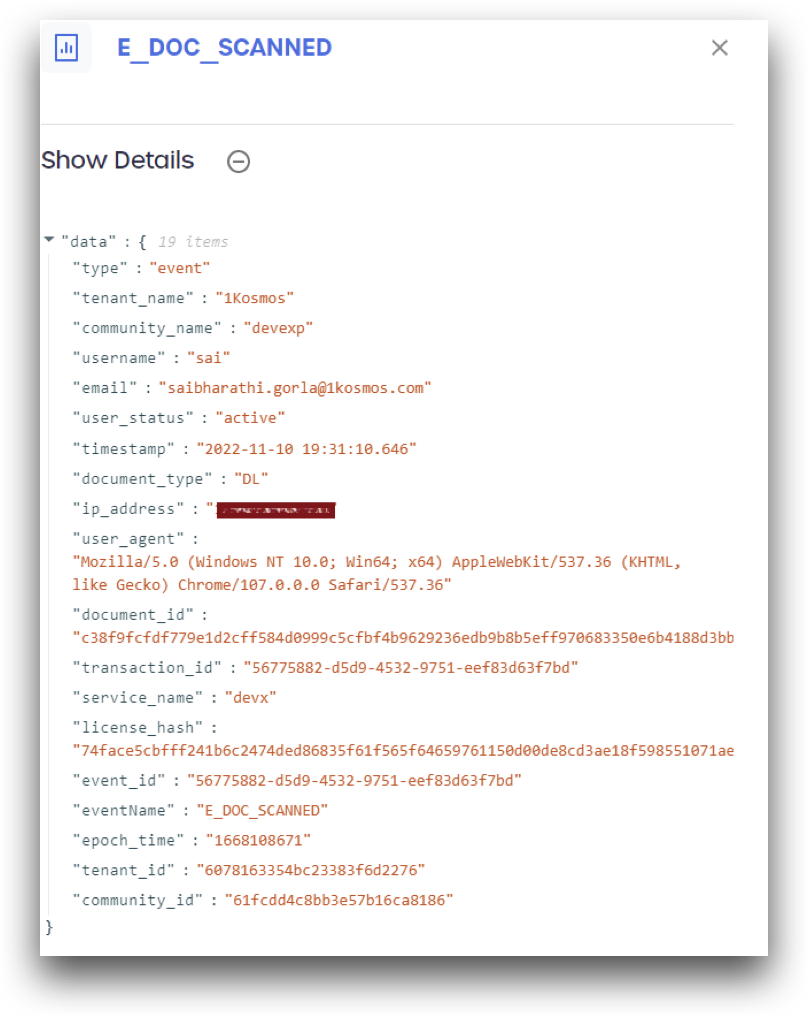Screen dimensions: 808x1016
Task: Collapse the "data" JSON tree node
Action: (x=49, y=240)
